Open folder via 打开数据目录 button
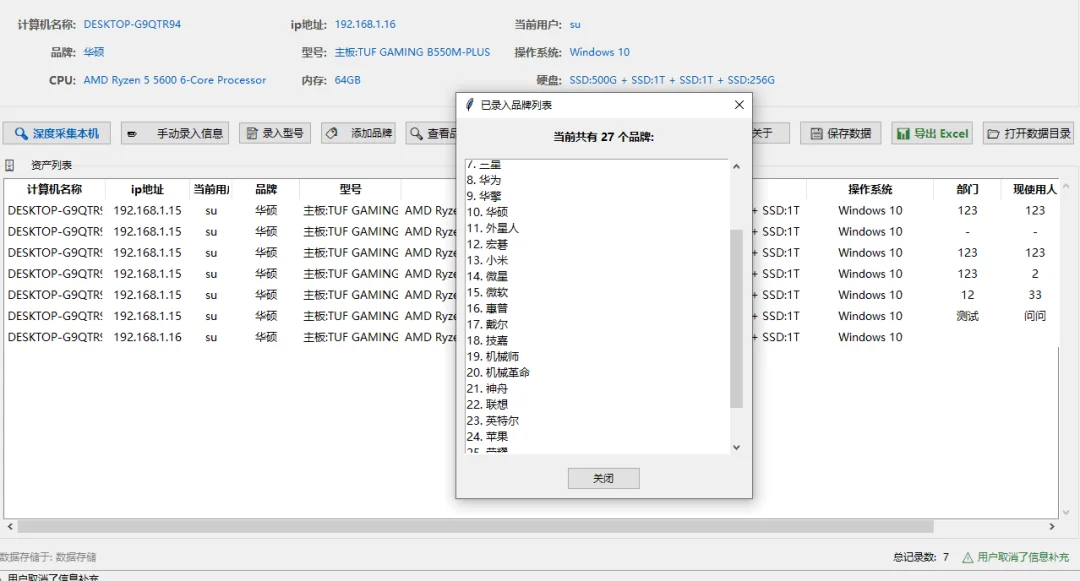Viewport: 1080px width, 581px height. click(x=1029, y=134)
